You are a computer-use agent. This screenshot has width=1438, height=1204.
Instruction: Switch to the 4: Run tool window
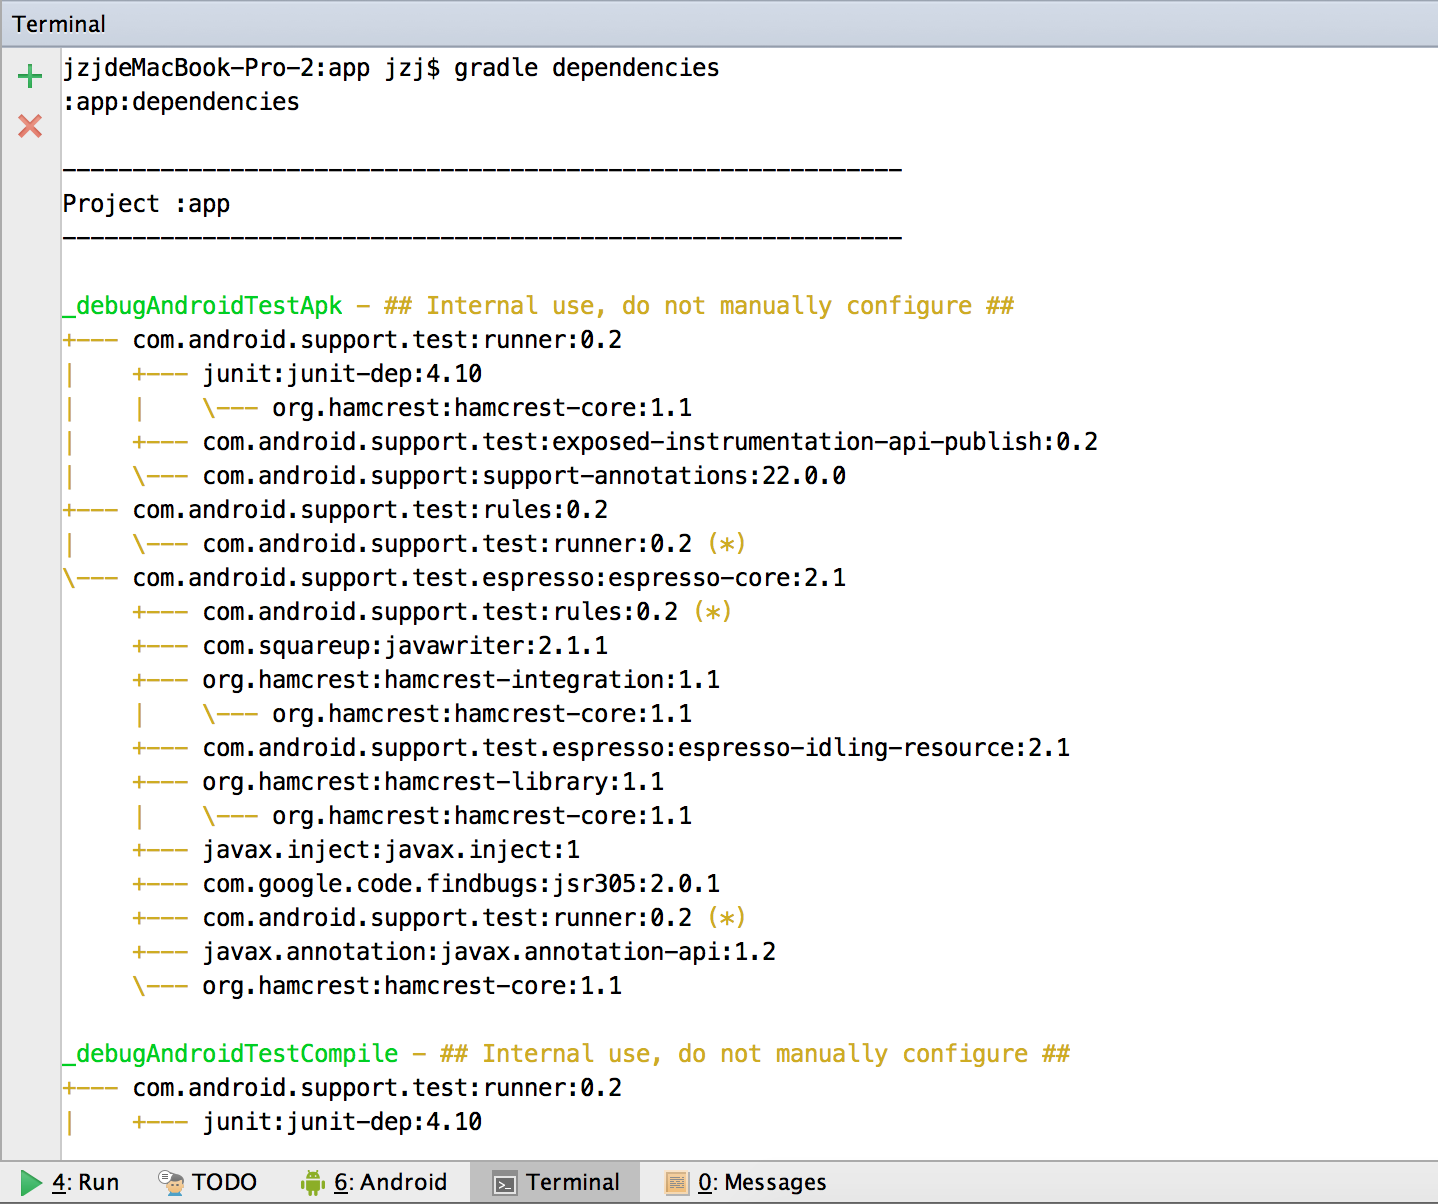[x=85, y=1181]
